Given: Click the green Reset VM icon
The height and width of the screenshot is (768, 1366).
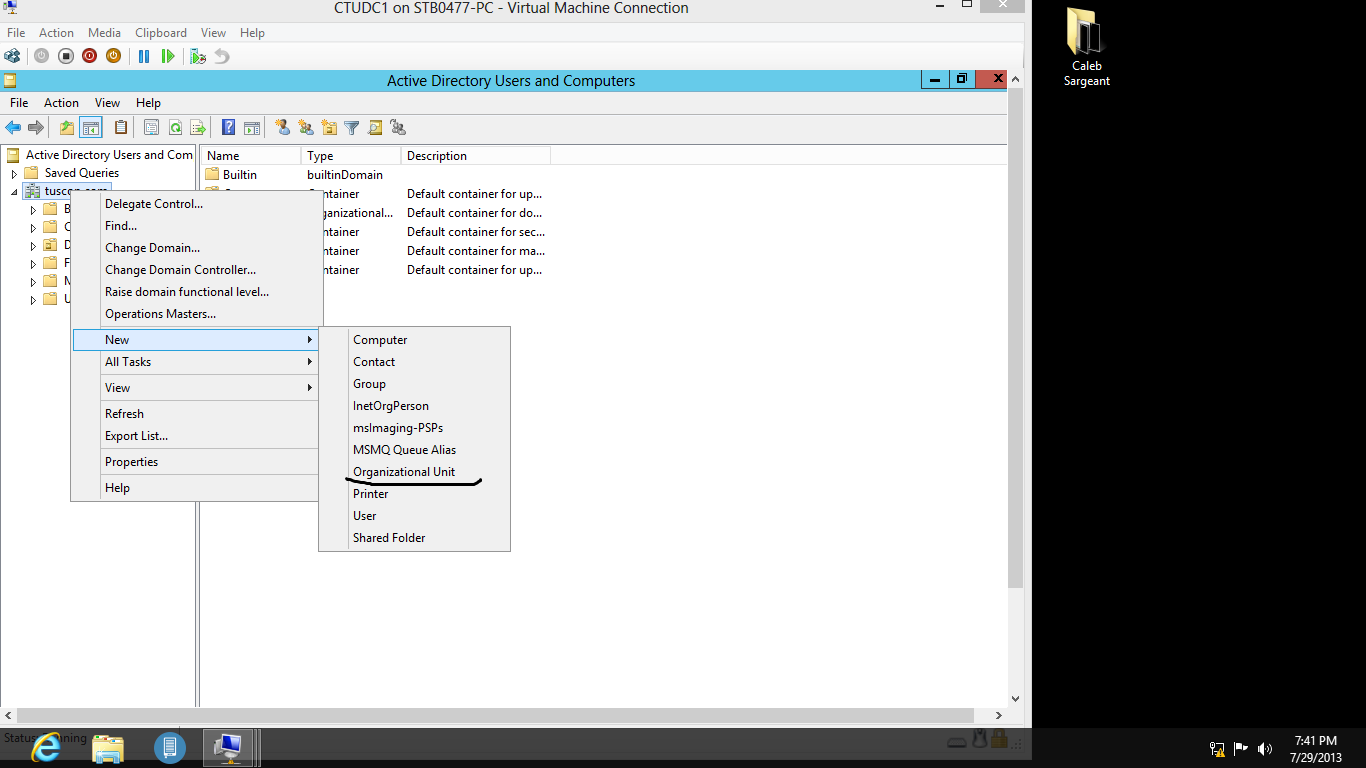Looking at the screenshot, I should click(168, 56).
